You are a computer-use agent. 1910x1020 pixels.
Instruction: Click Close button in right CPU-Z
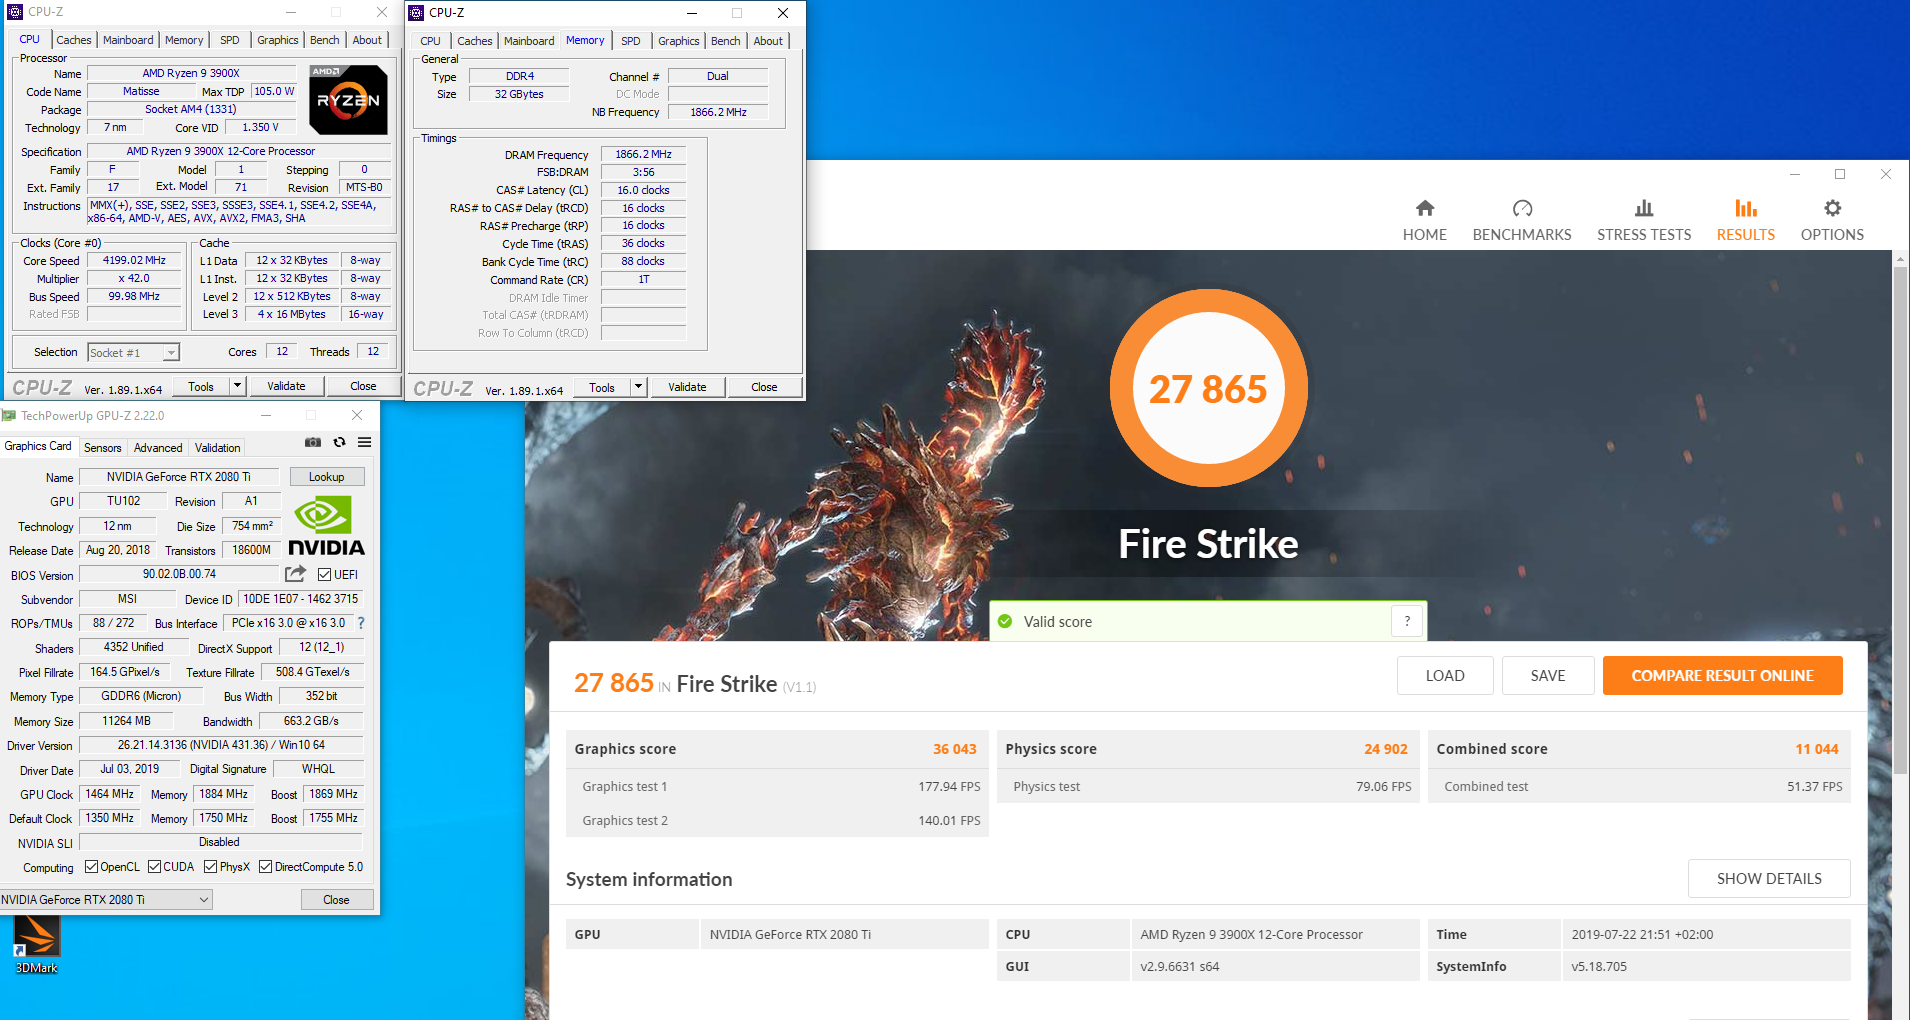coord(764,387)
